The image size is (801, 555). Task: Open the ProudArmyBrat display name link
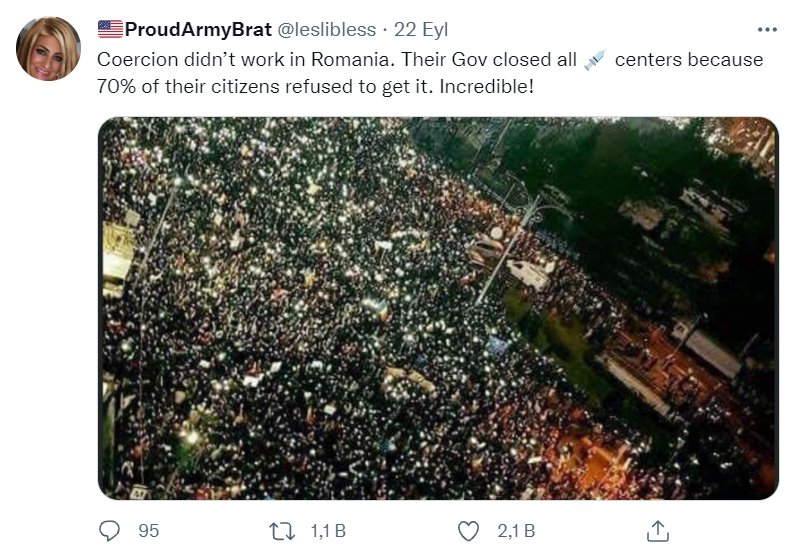coord(184,29)
